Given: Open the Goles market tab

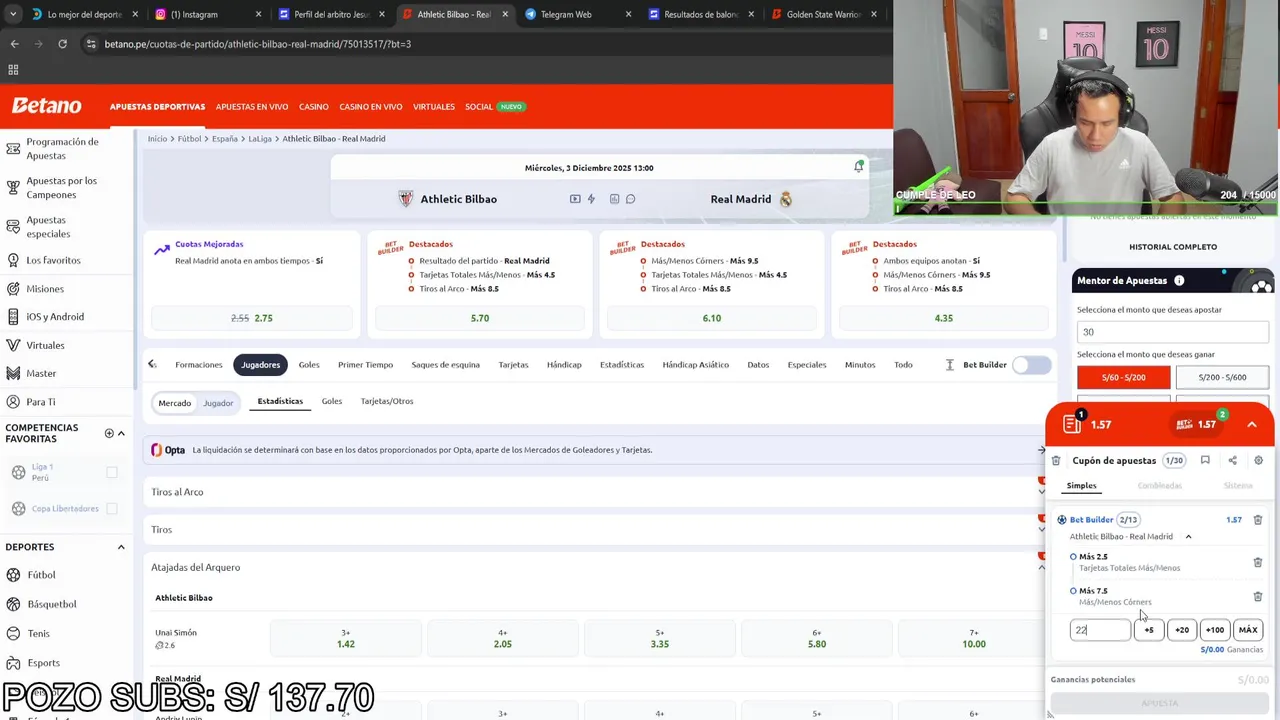Looking at the screenshot, I should coord(309,365).
